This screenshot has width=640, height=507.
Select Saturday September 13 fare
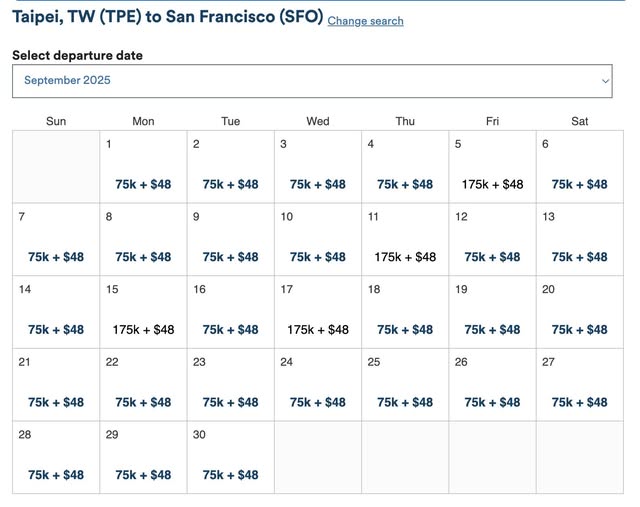(579, 257)
